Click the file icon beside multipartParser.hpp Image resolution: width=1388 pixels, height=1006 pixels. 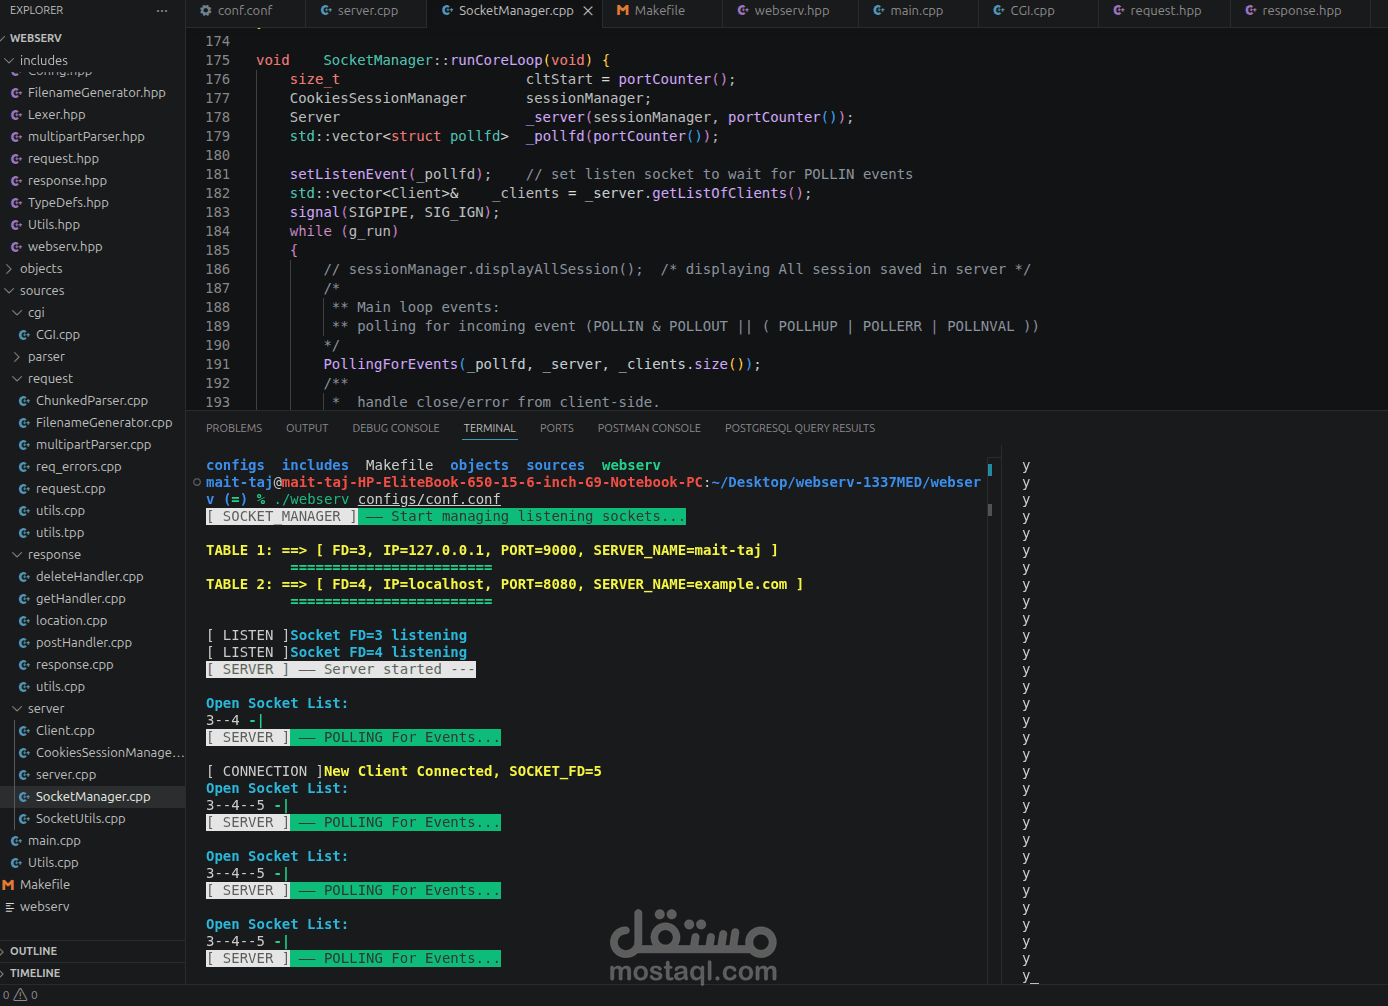tap(16, 137)
